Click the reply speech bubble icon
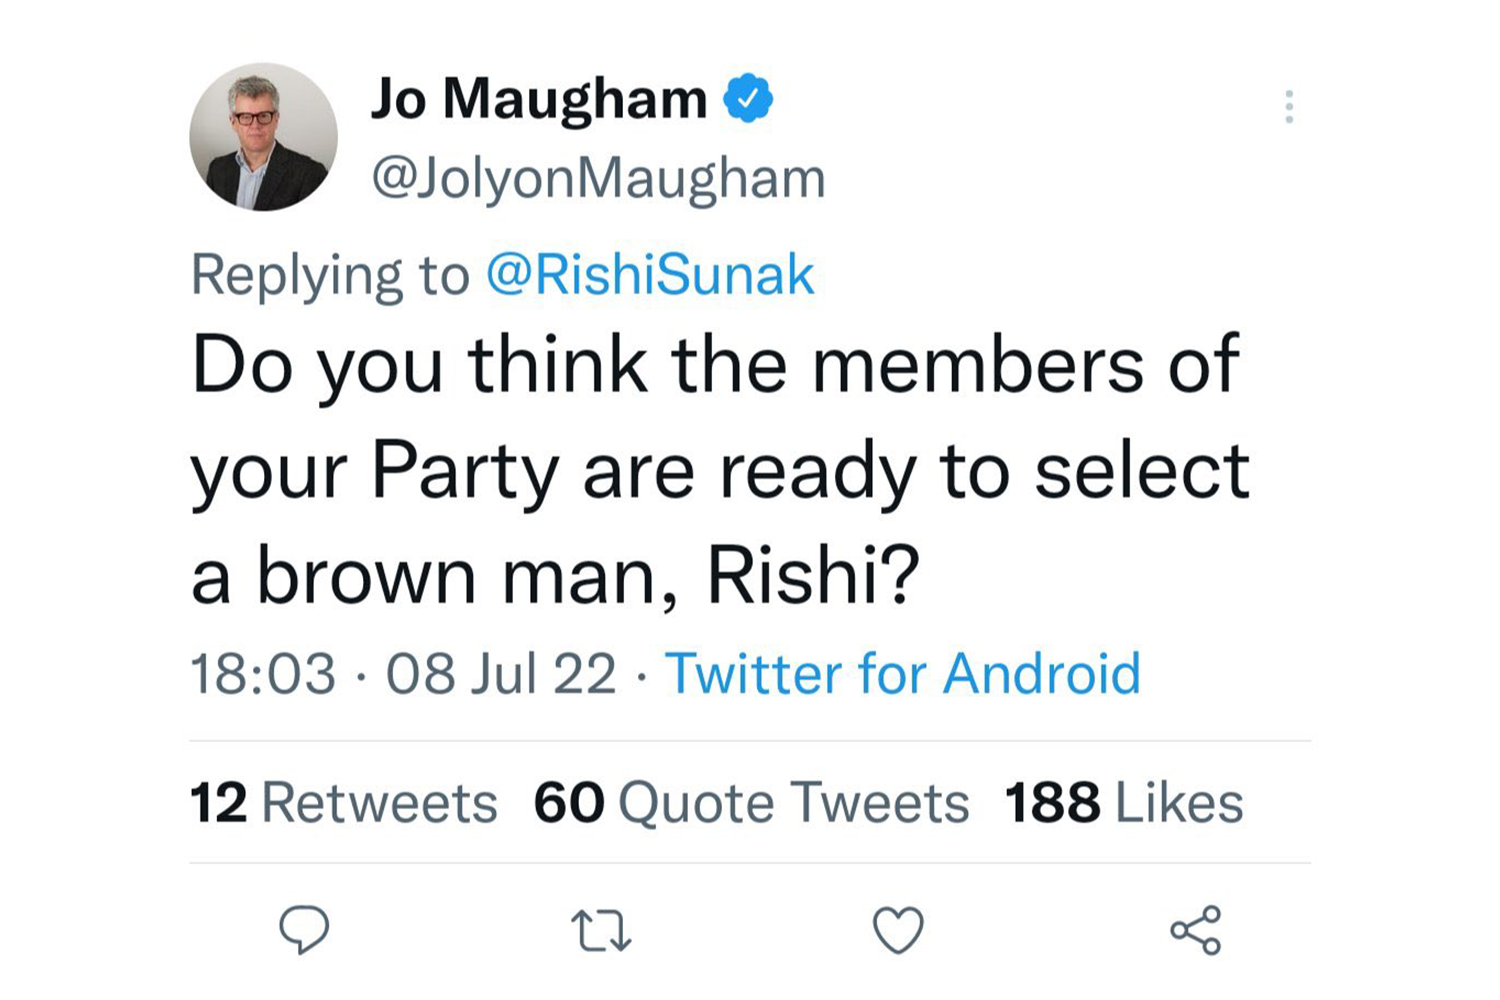Image resolution: width=1500 pixels, height=1000 pixels. (x=304, y=930)
